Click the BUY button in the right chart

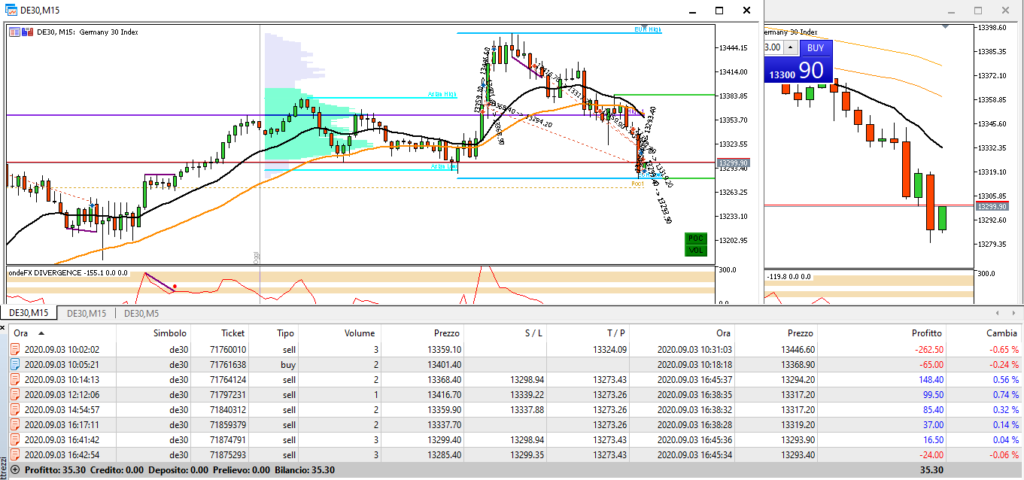[816, 48]
